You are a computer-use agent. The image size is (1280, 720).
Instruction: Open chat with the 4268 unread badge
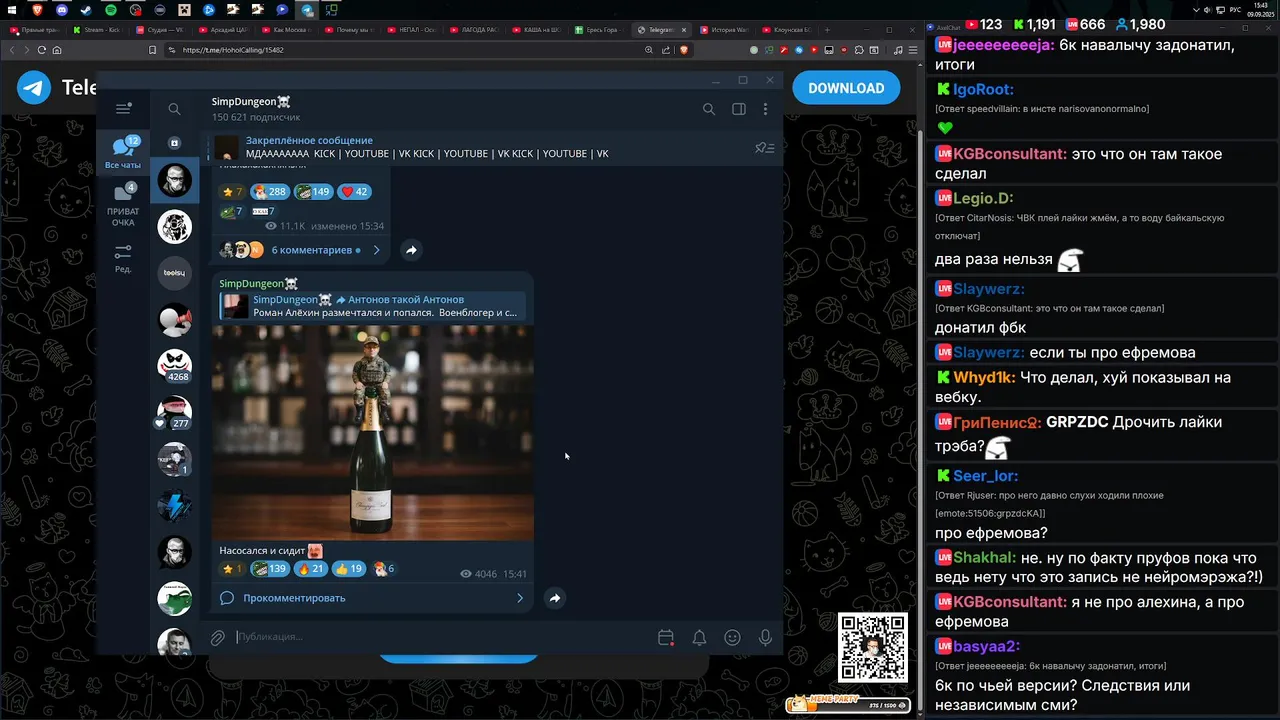click(x=174, y=365)
